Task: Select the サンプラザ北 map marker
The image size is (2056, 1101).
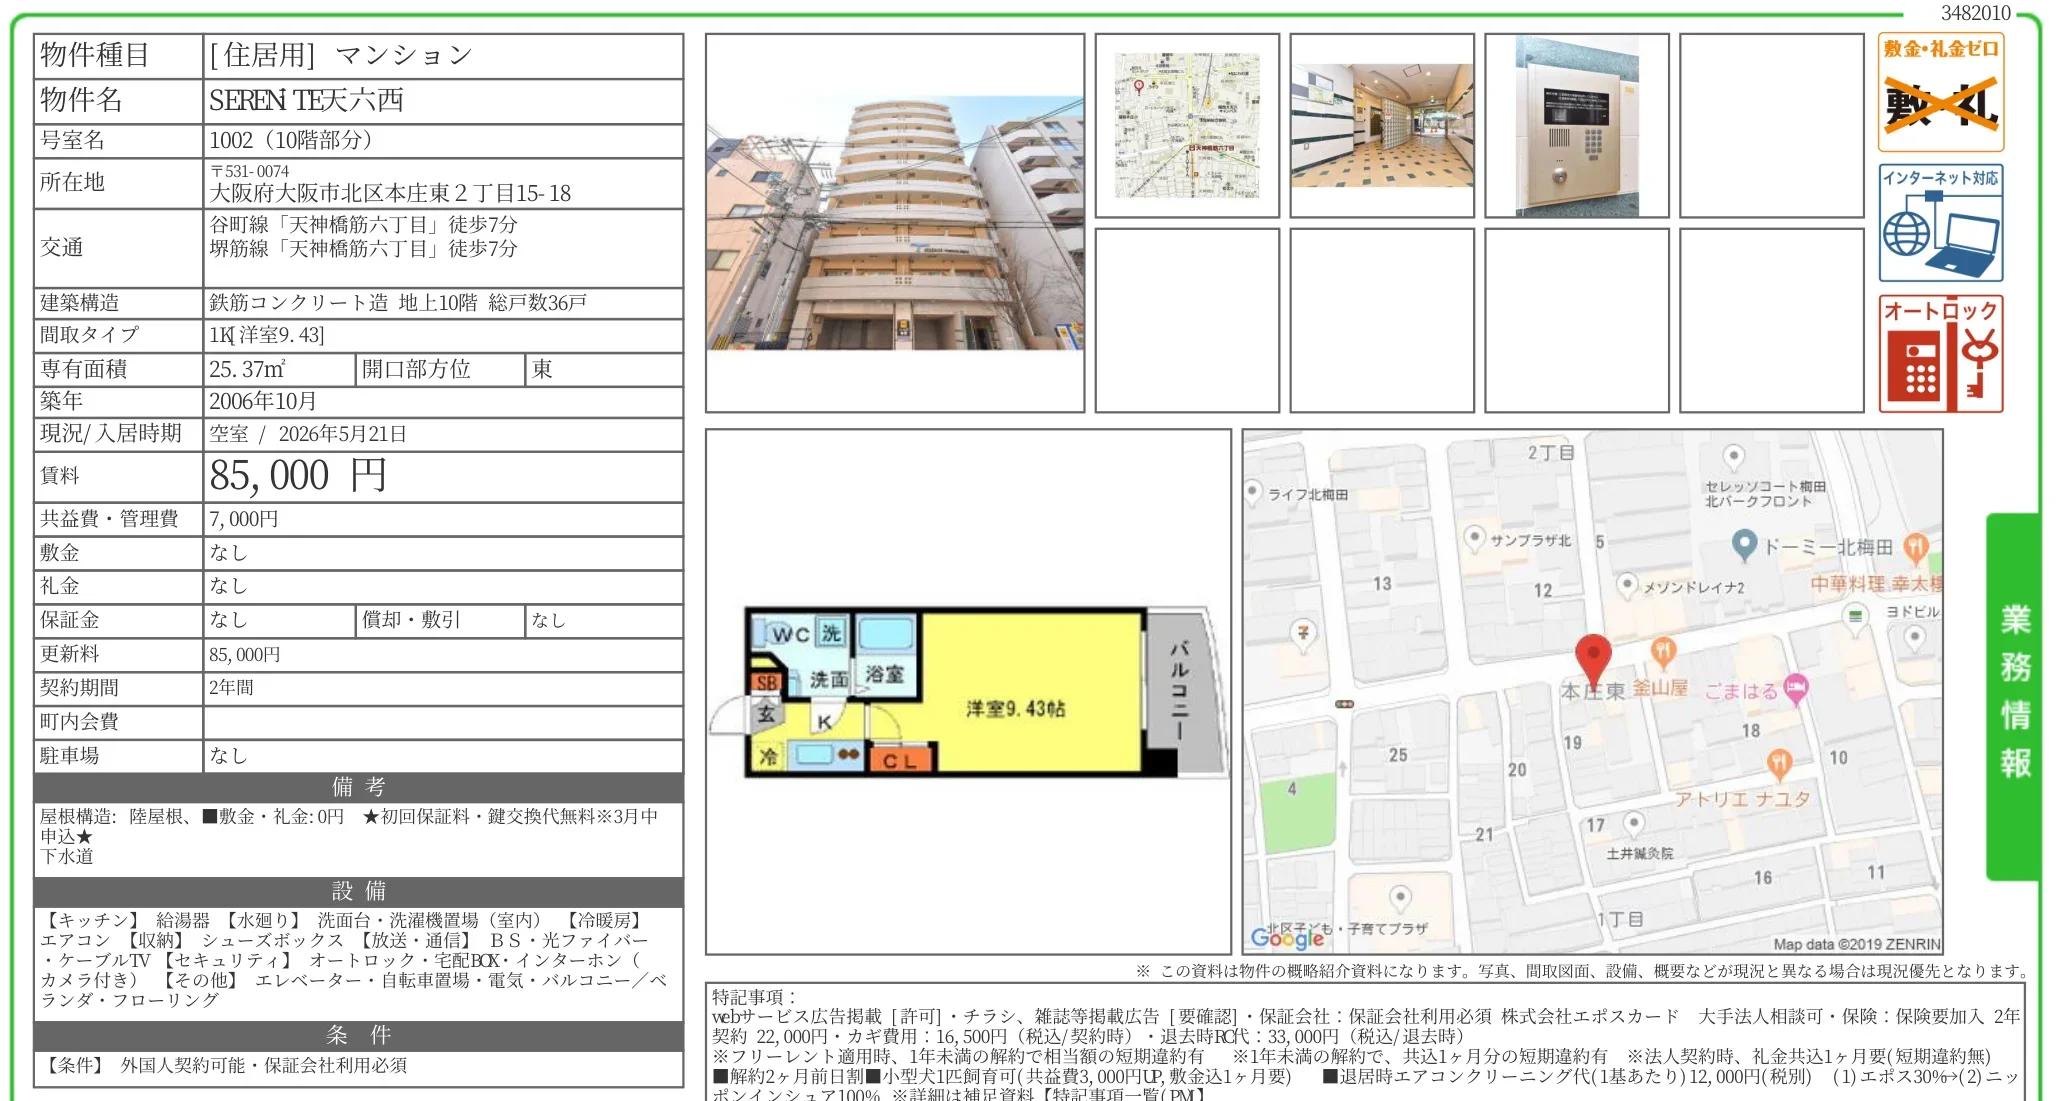Action: tap(1476, 538)
